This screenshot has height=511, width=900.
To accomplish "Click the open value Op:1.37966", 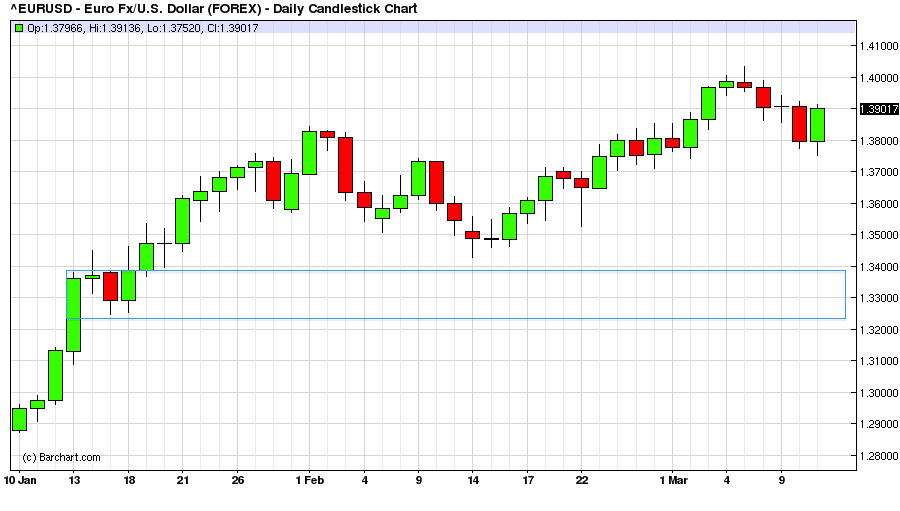I will coord(55,28).
